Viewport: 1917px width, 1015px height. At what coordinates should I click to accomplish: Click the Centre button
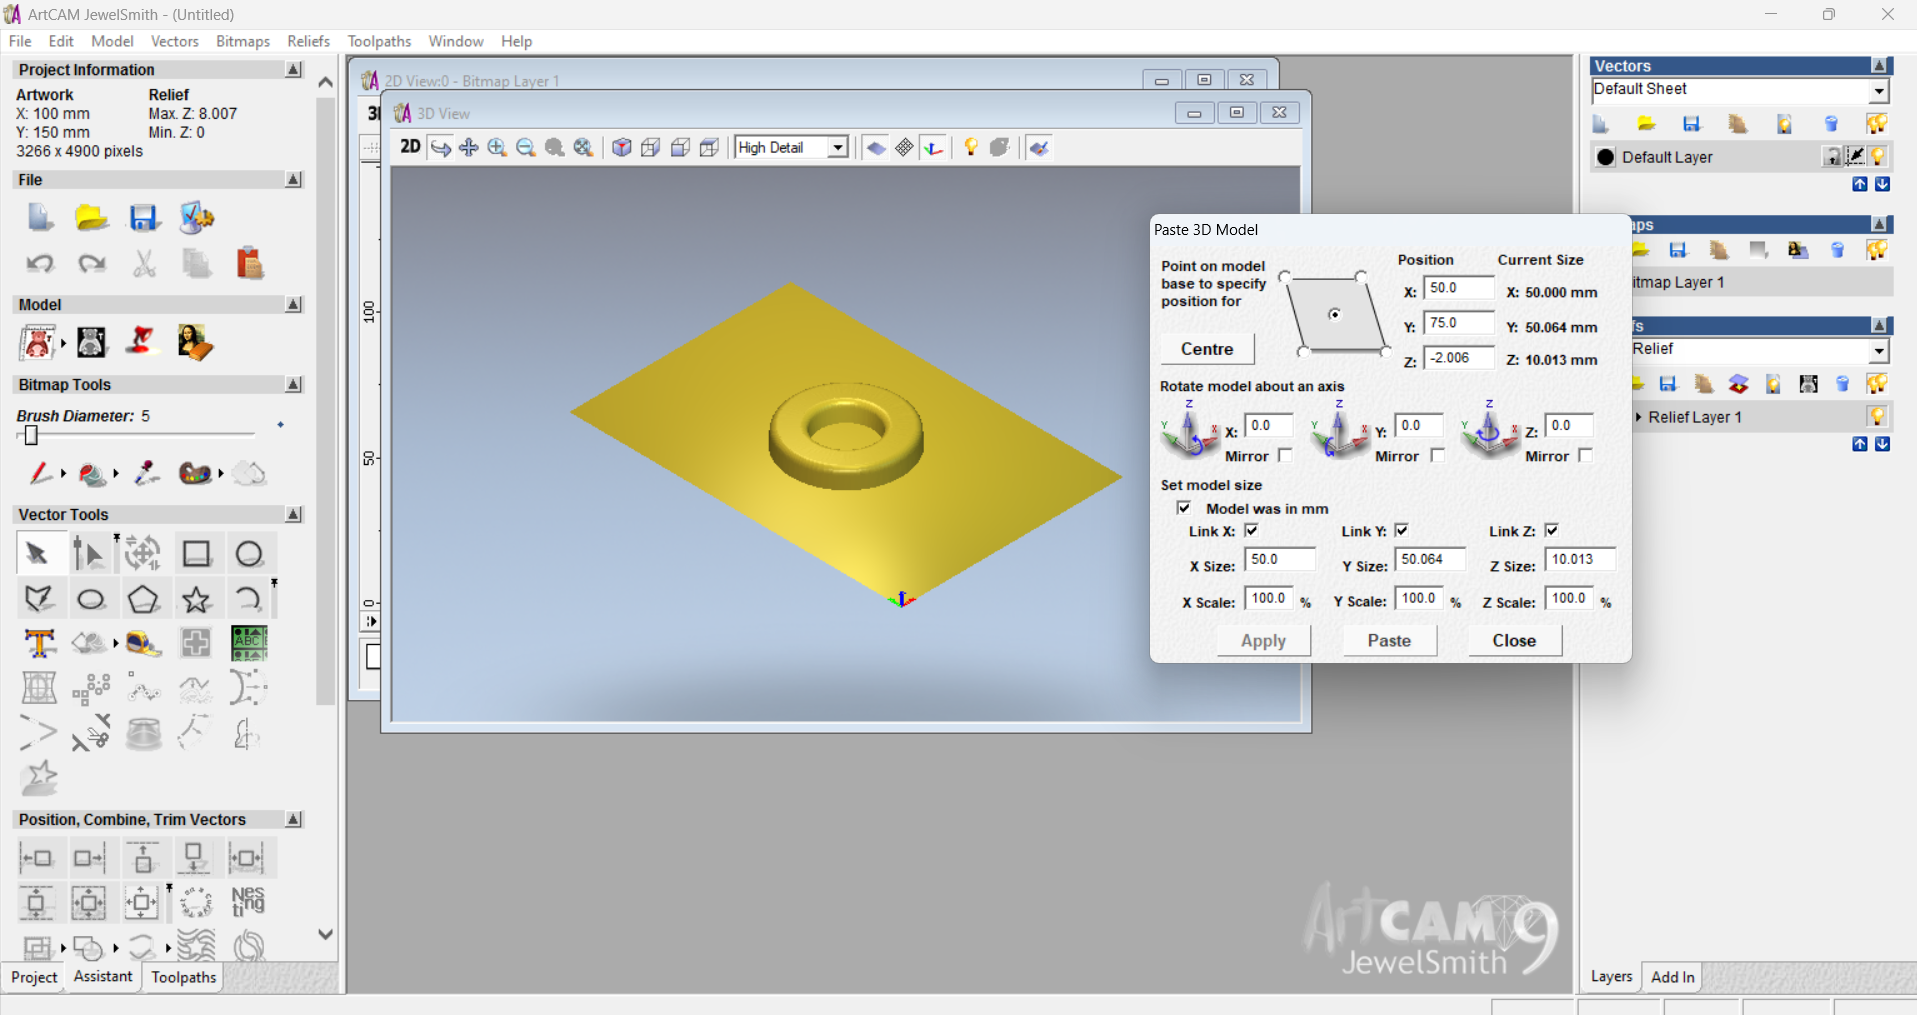point(1207,349)
